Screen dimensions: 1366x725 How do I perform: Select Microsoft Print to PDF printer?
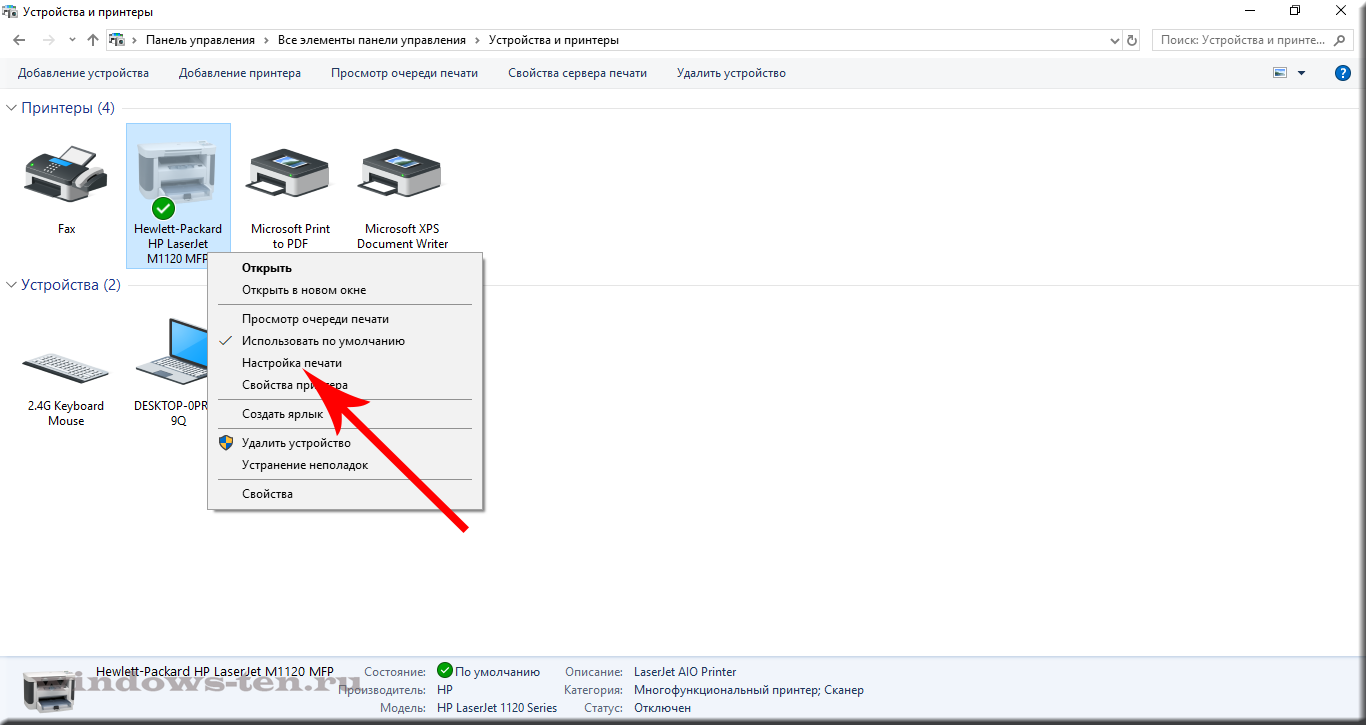(x=290, y=174)
